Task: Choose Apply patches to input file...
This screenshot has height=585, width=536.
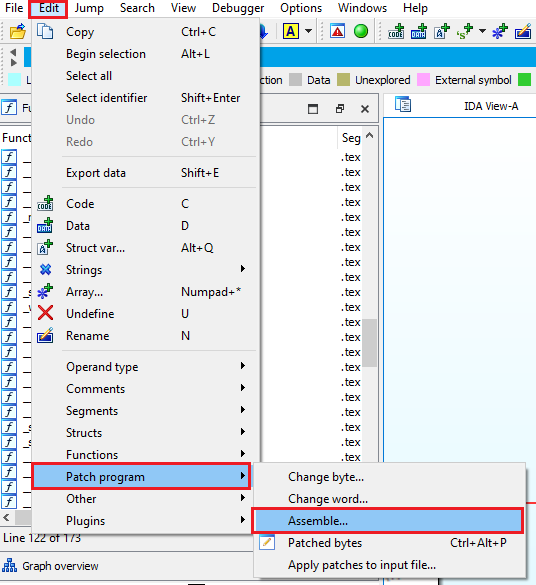Action: coord(390,565)
